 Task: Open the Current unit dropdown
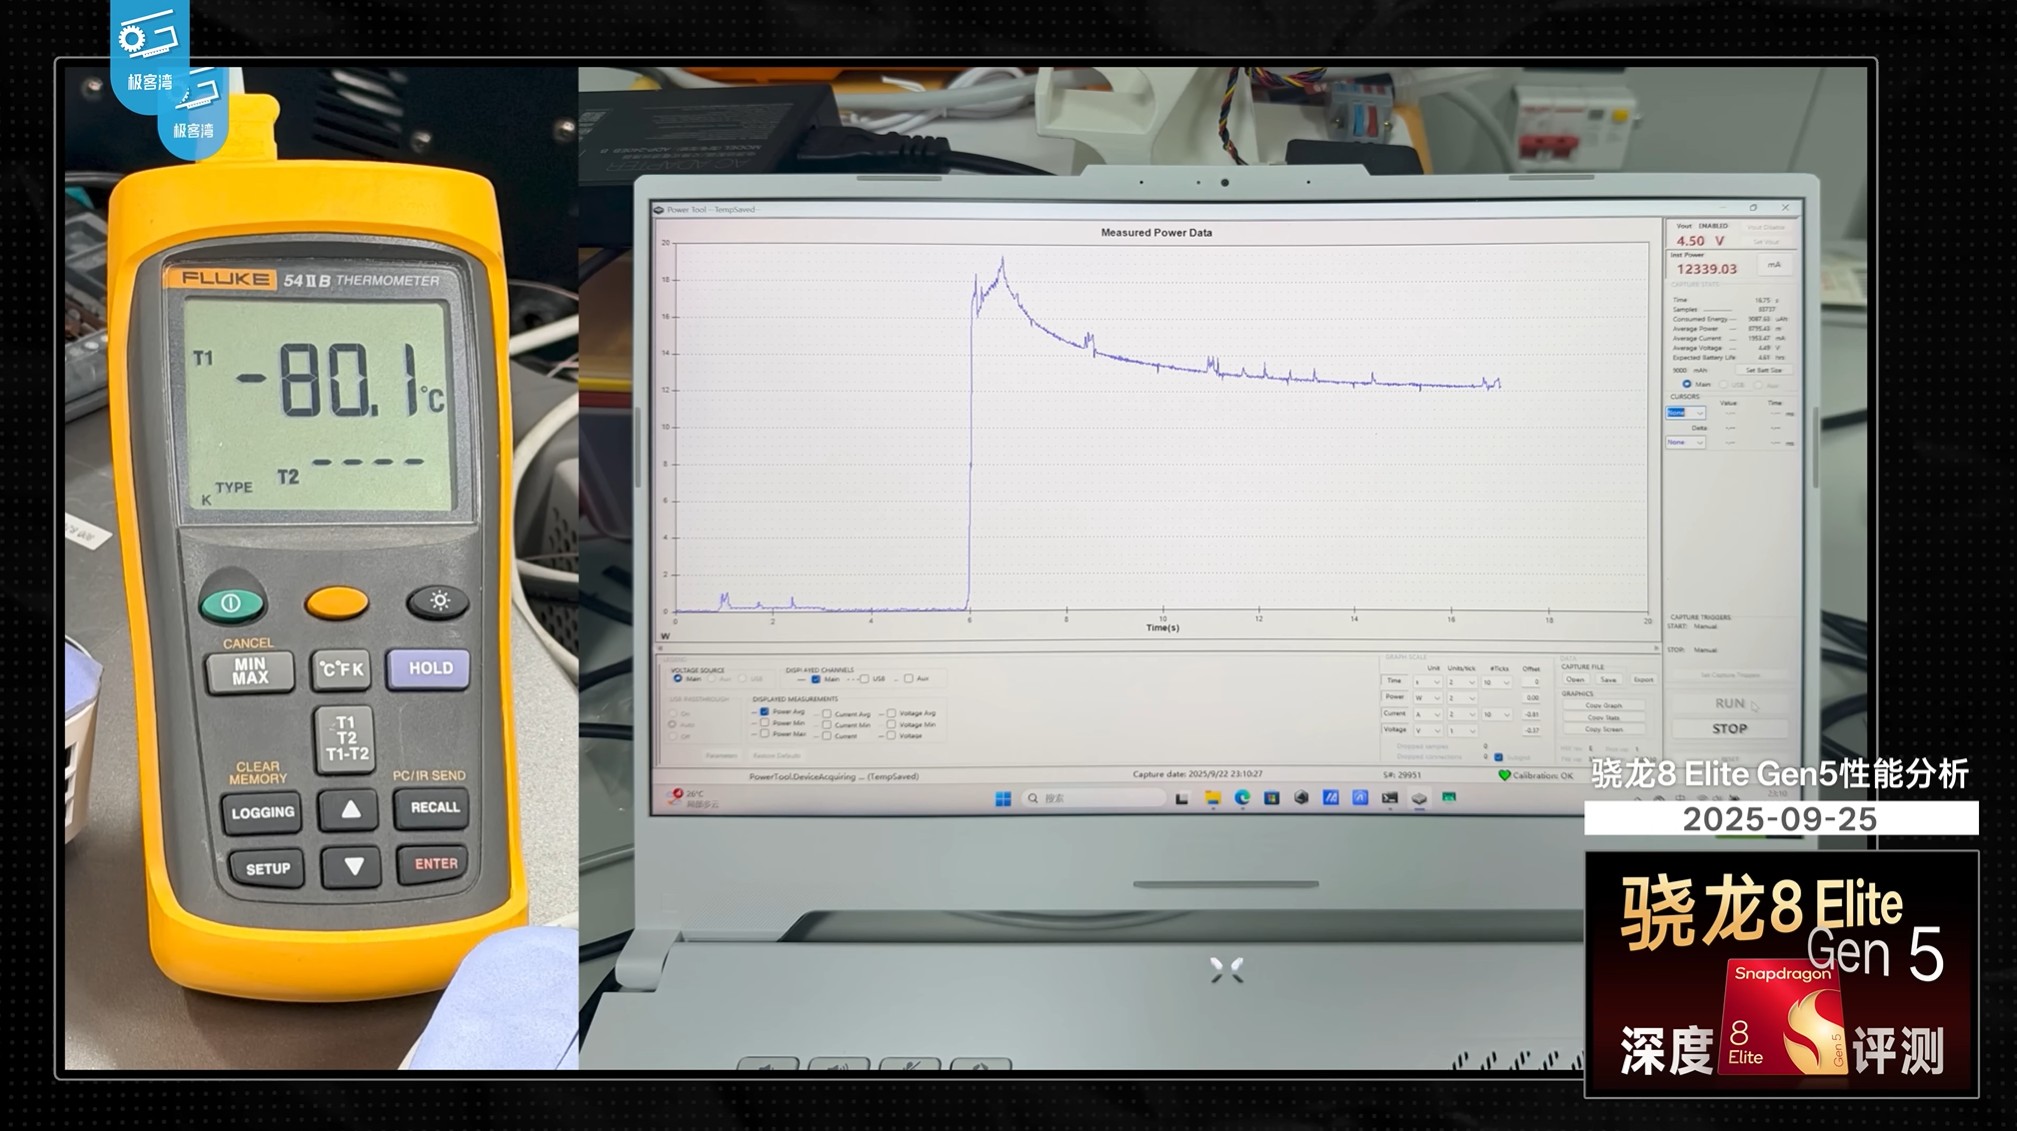[x=1426, y=714]
